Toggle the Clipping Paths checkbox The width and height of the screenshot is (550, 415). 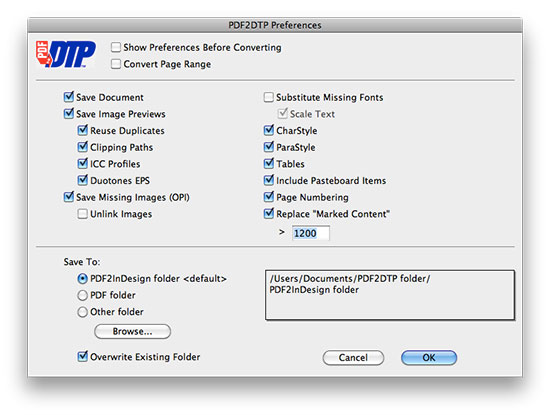click(x=83, y=147)
